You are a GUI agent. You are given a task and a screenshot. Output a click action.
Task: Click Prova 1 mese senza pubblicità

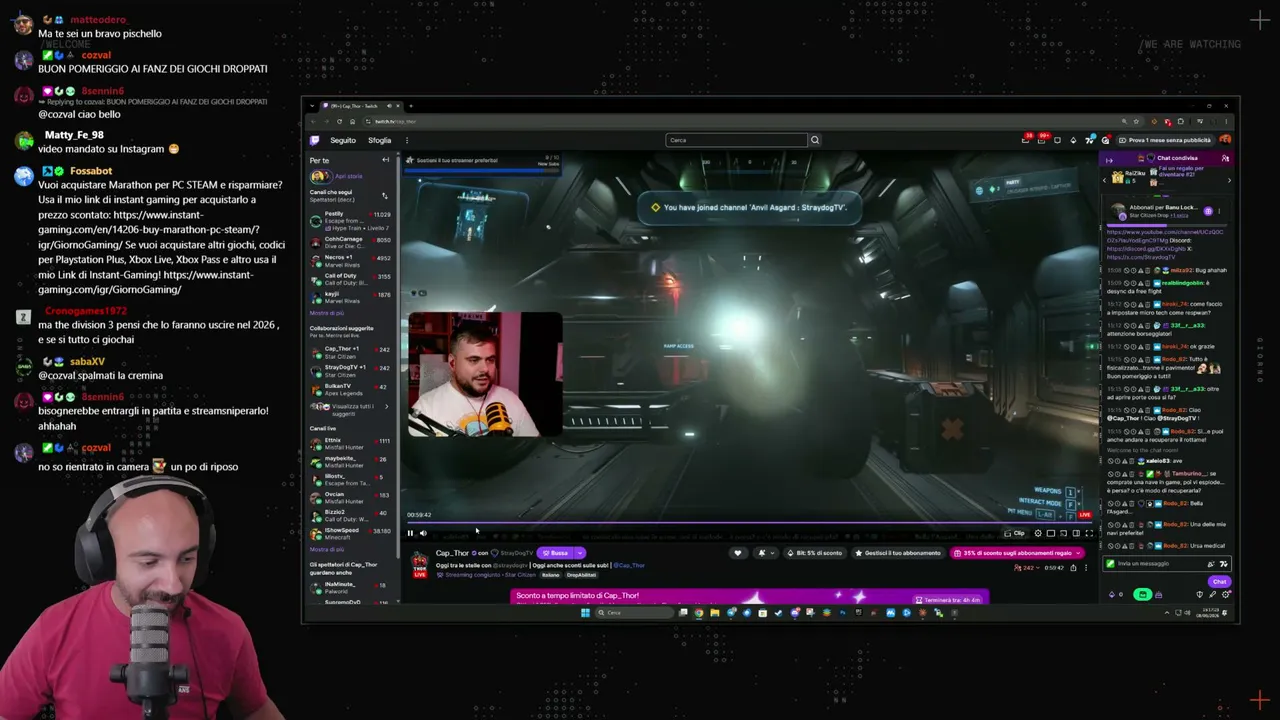tap(1165, 140)
